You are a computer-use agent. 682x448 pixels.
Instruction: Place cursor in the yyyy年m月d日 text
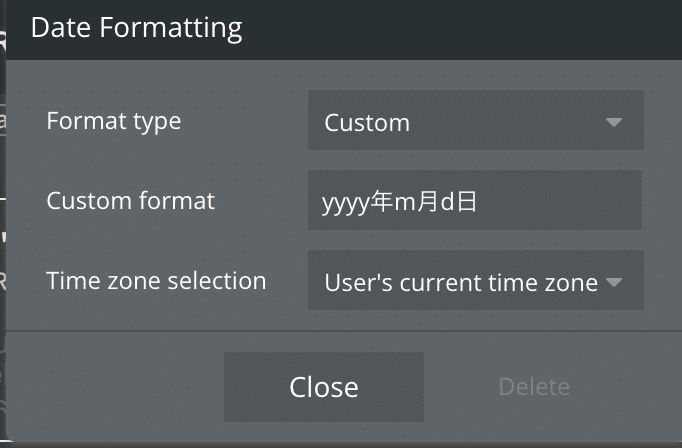tap(399, 203)
